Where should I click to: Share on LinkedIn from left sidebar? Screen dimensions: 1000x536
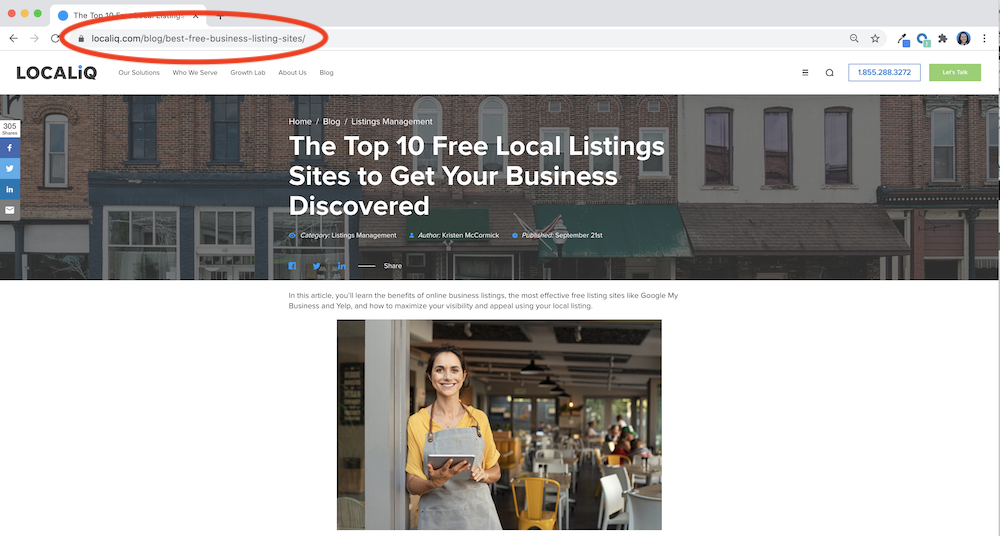[10, 190]
